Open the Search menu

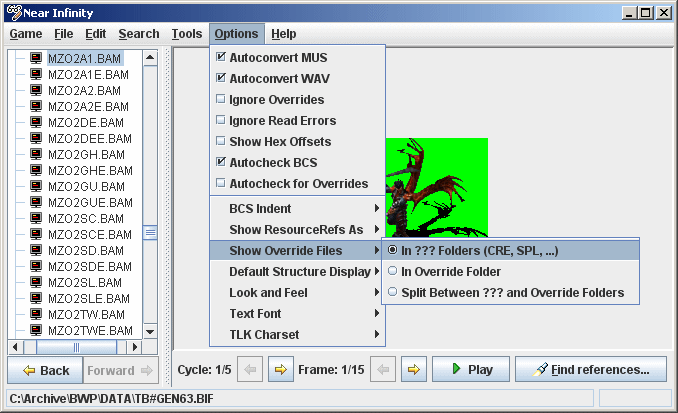pos(139,34)
